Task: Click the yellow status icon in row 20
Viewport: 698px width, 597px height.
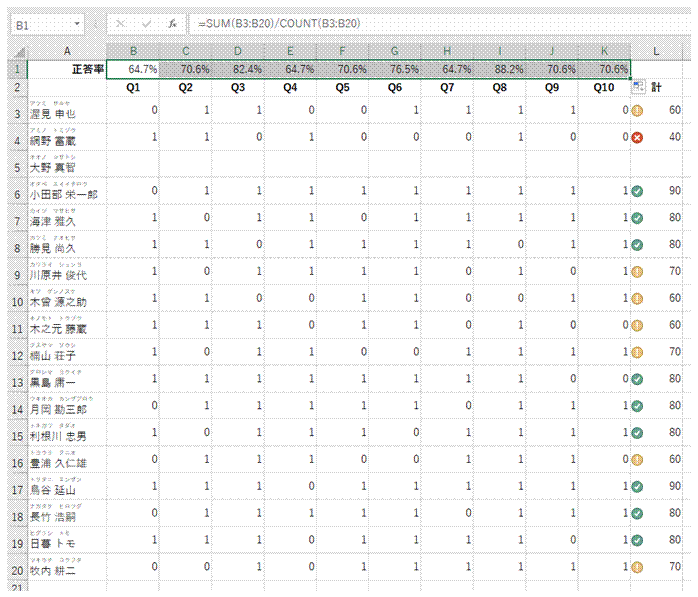Action: (637, 567)
